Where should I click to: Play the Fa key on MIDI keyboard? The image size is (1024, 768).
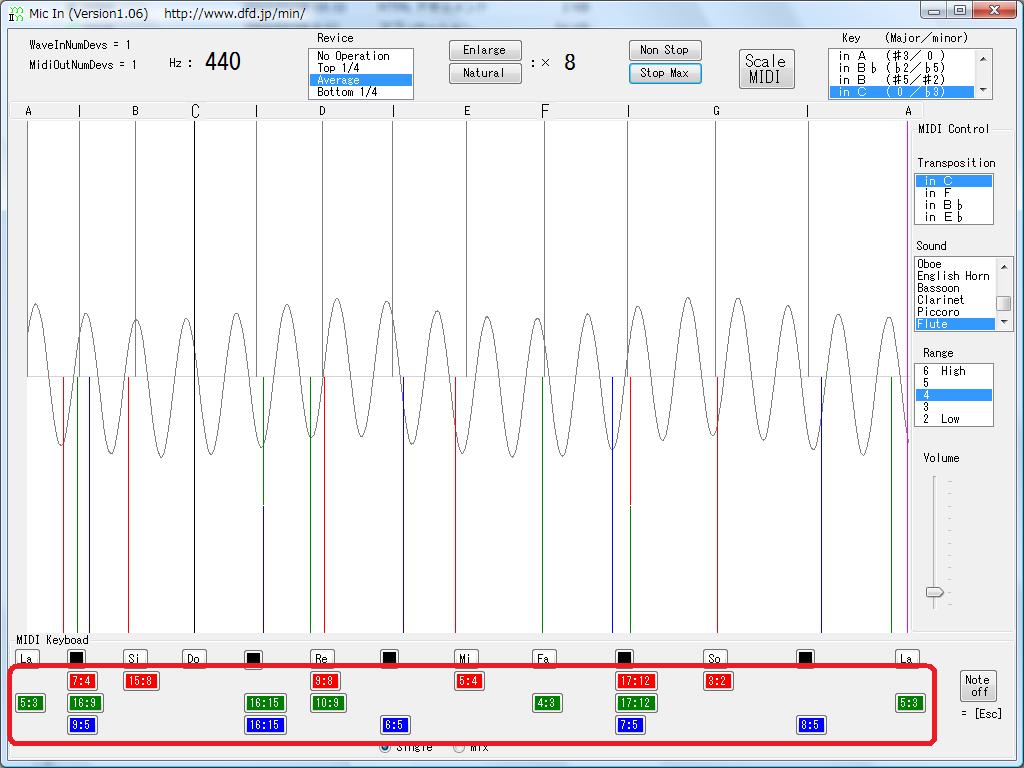(543, 658)
